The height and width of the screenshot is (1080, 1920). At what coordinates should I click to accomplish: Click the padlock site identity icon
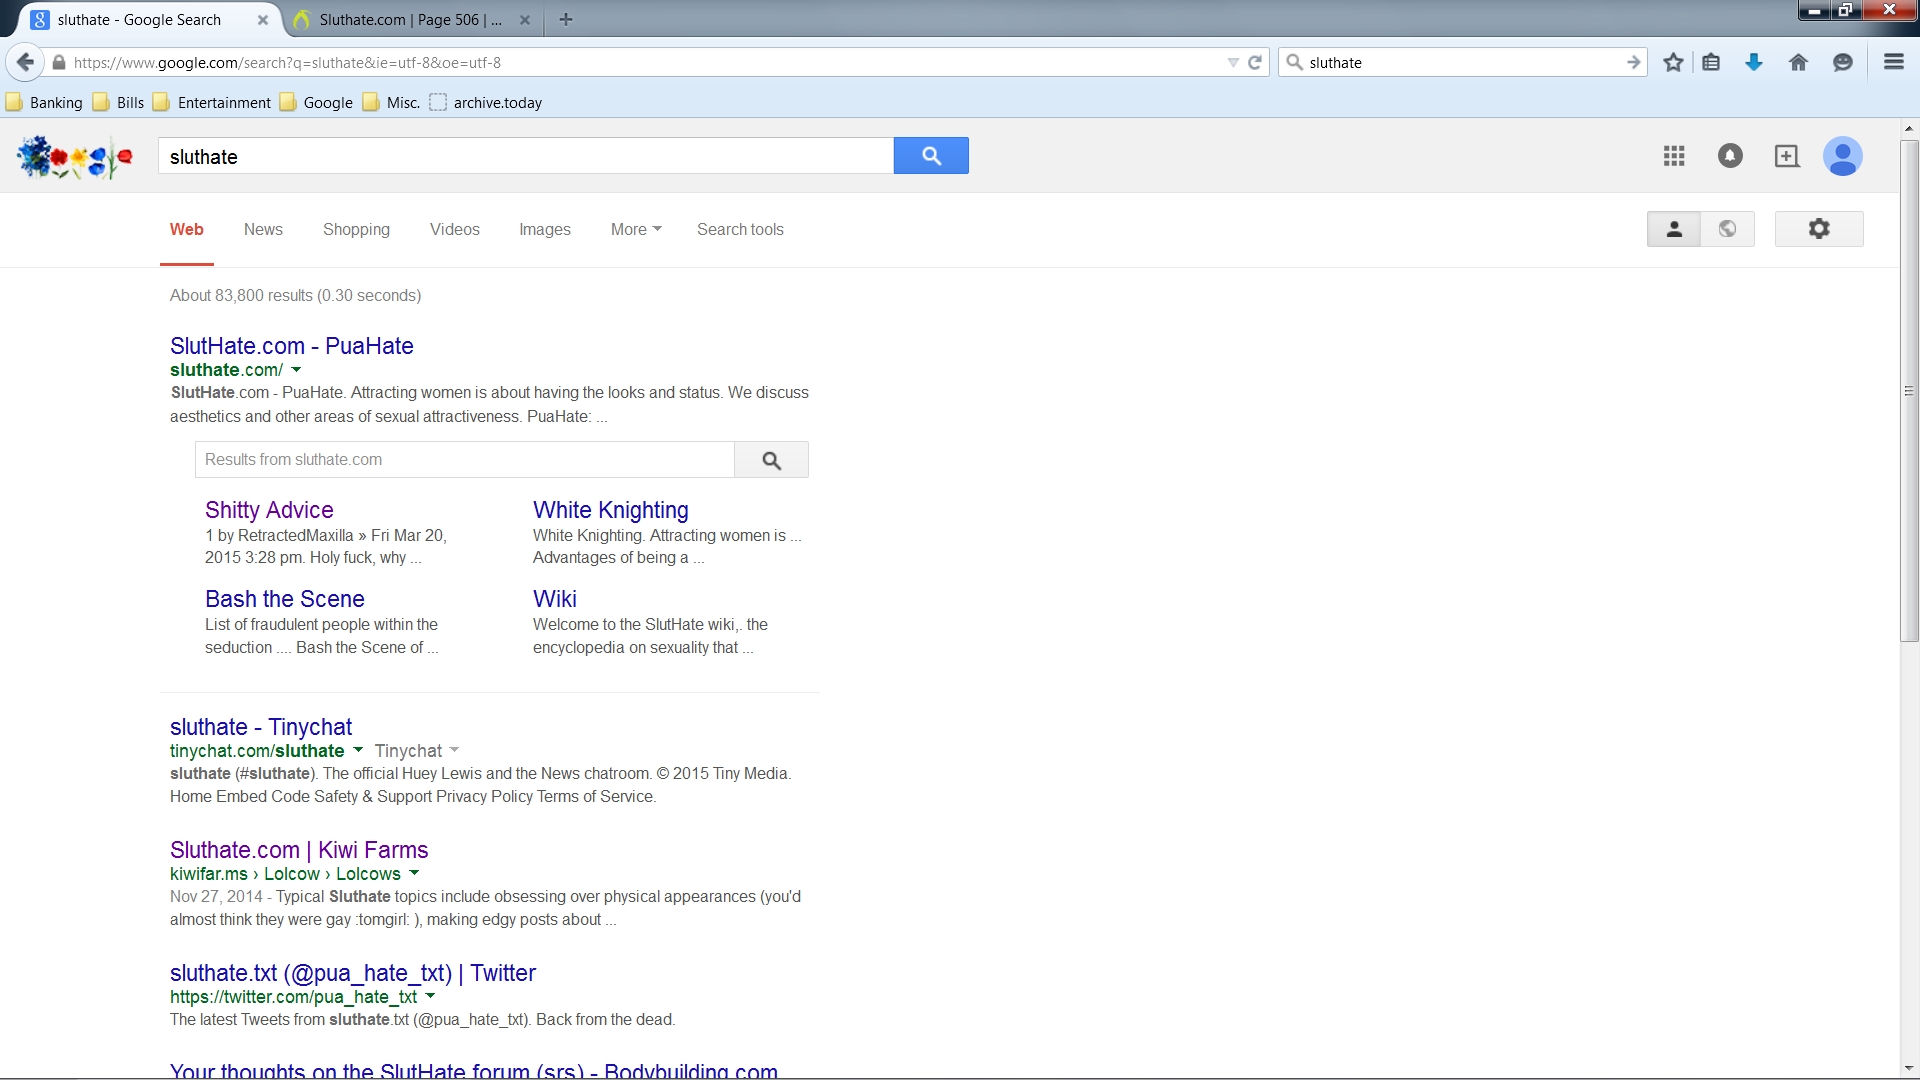coord(59,62)
